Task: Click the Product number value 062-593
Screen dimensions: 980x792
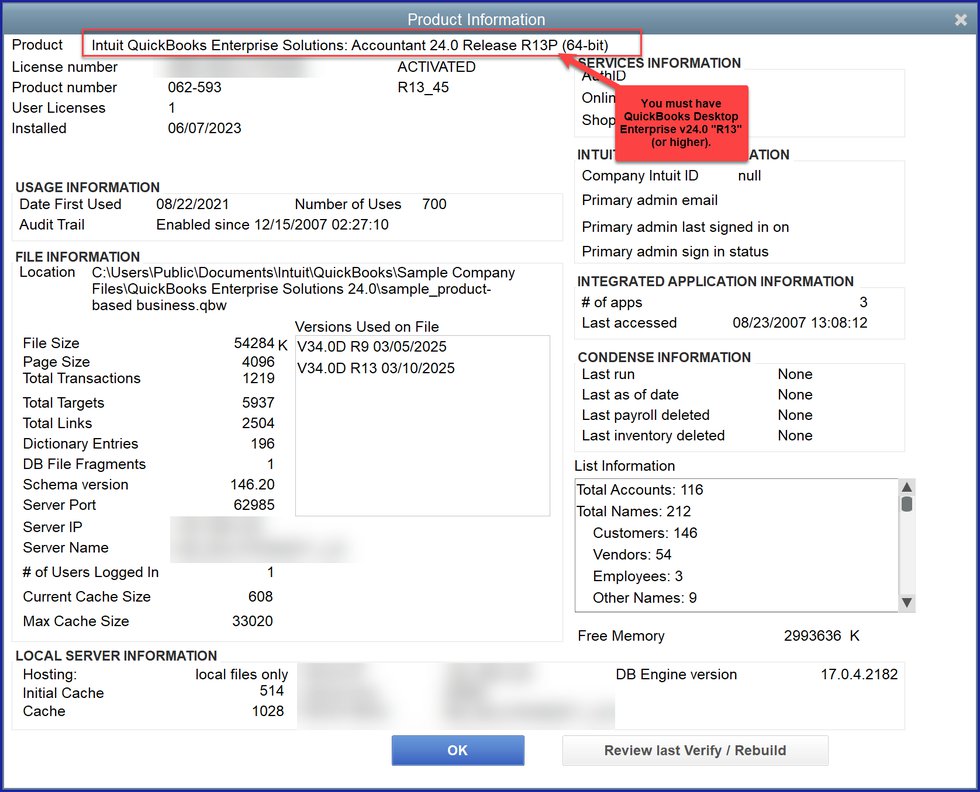Action: coord(195,87)
